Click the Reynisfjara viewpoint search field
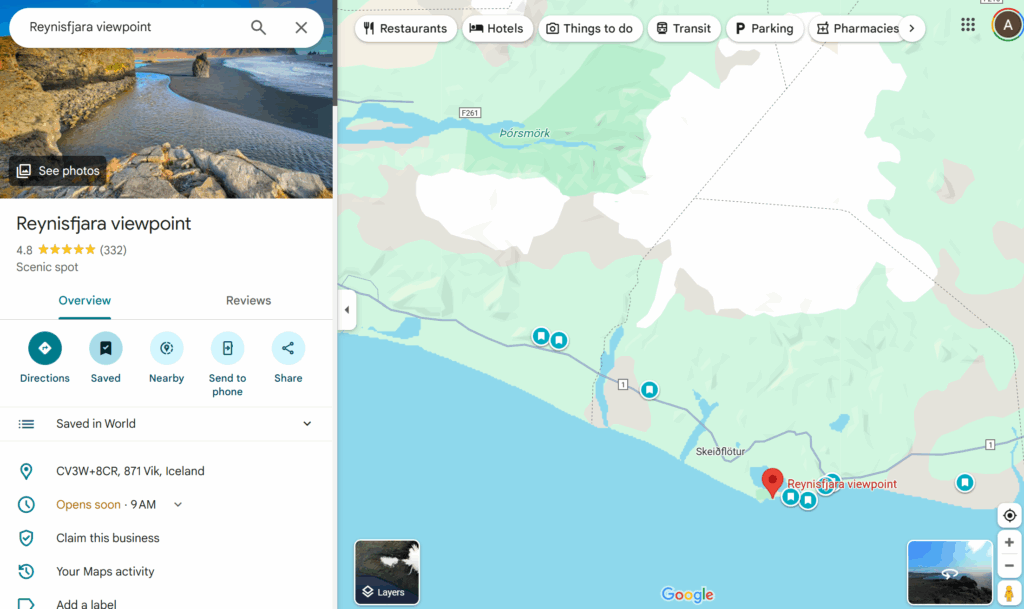This screenshot has height=609, width=1024. [134, 27]
